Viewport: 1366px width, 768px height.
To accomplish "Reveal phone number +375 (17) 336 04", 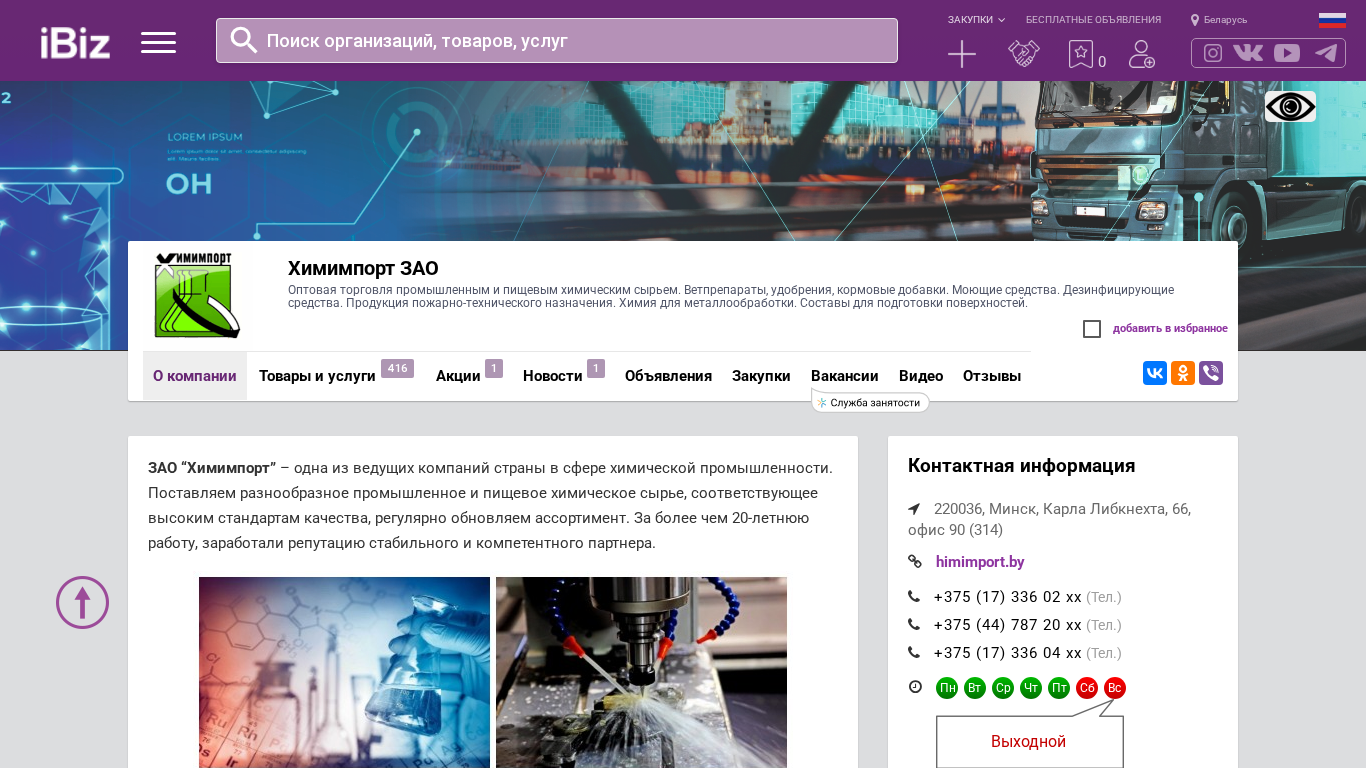I will coord(1008,653).
